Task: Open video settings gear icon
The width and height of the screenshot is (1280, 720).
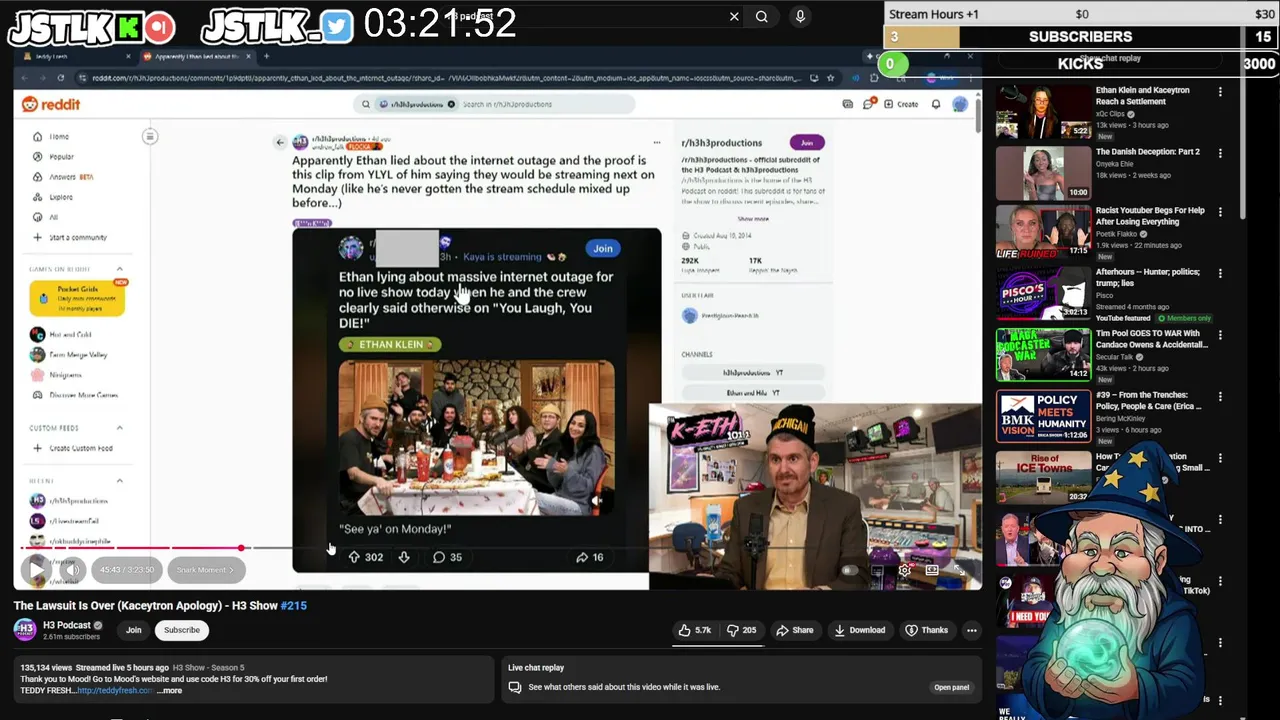Action: click(x=905, y=570)
